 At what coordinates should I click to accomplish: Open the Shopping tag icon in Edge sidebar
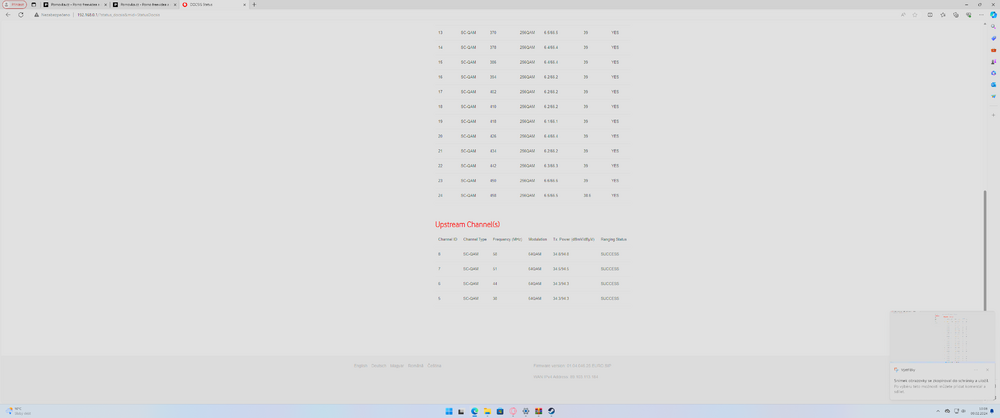(x=993, y=39)
